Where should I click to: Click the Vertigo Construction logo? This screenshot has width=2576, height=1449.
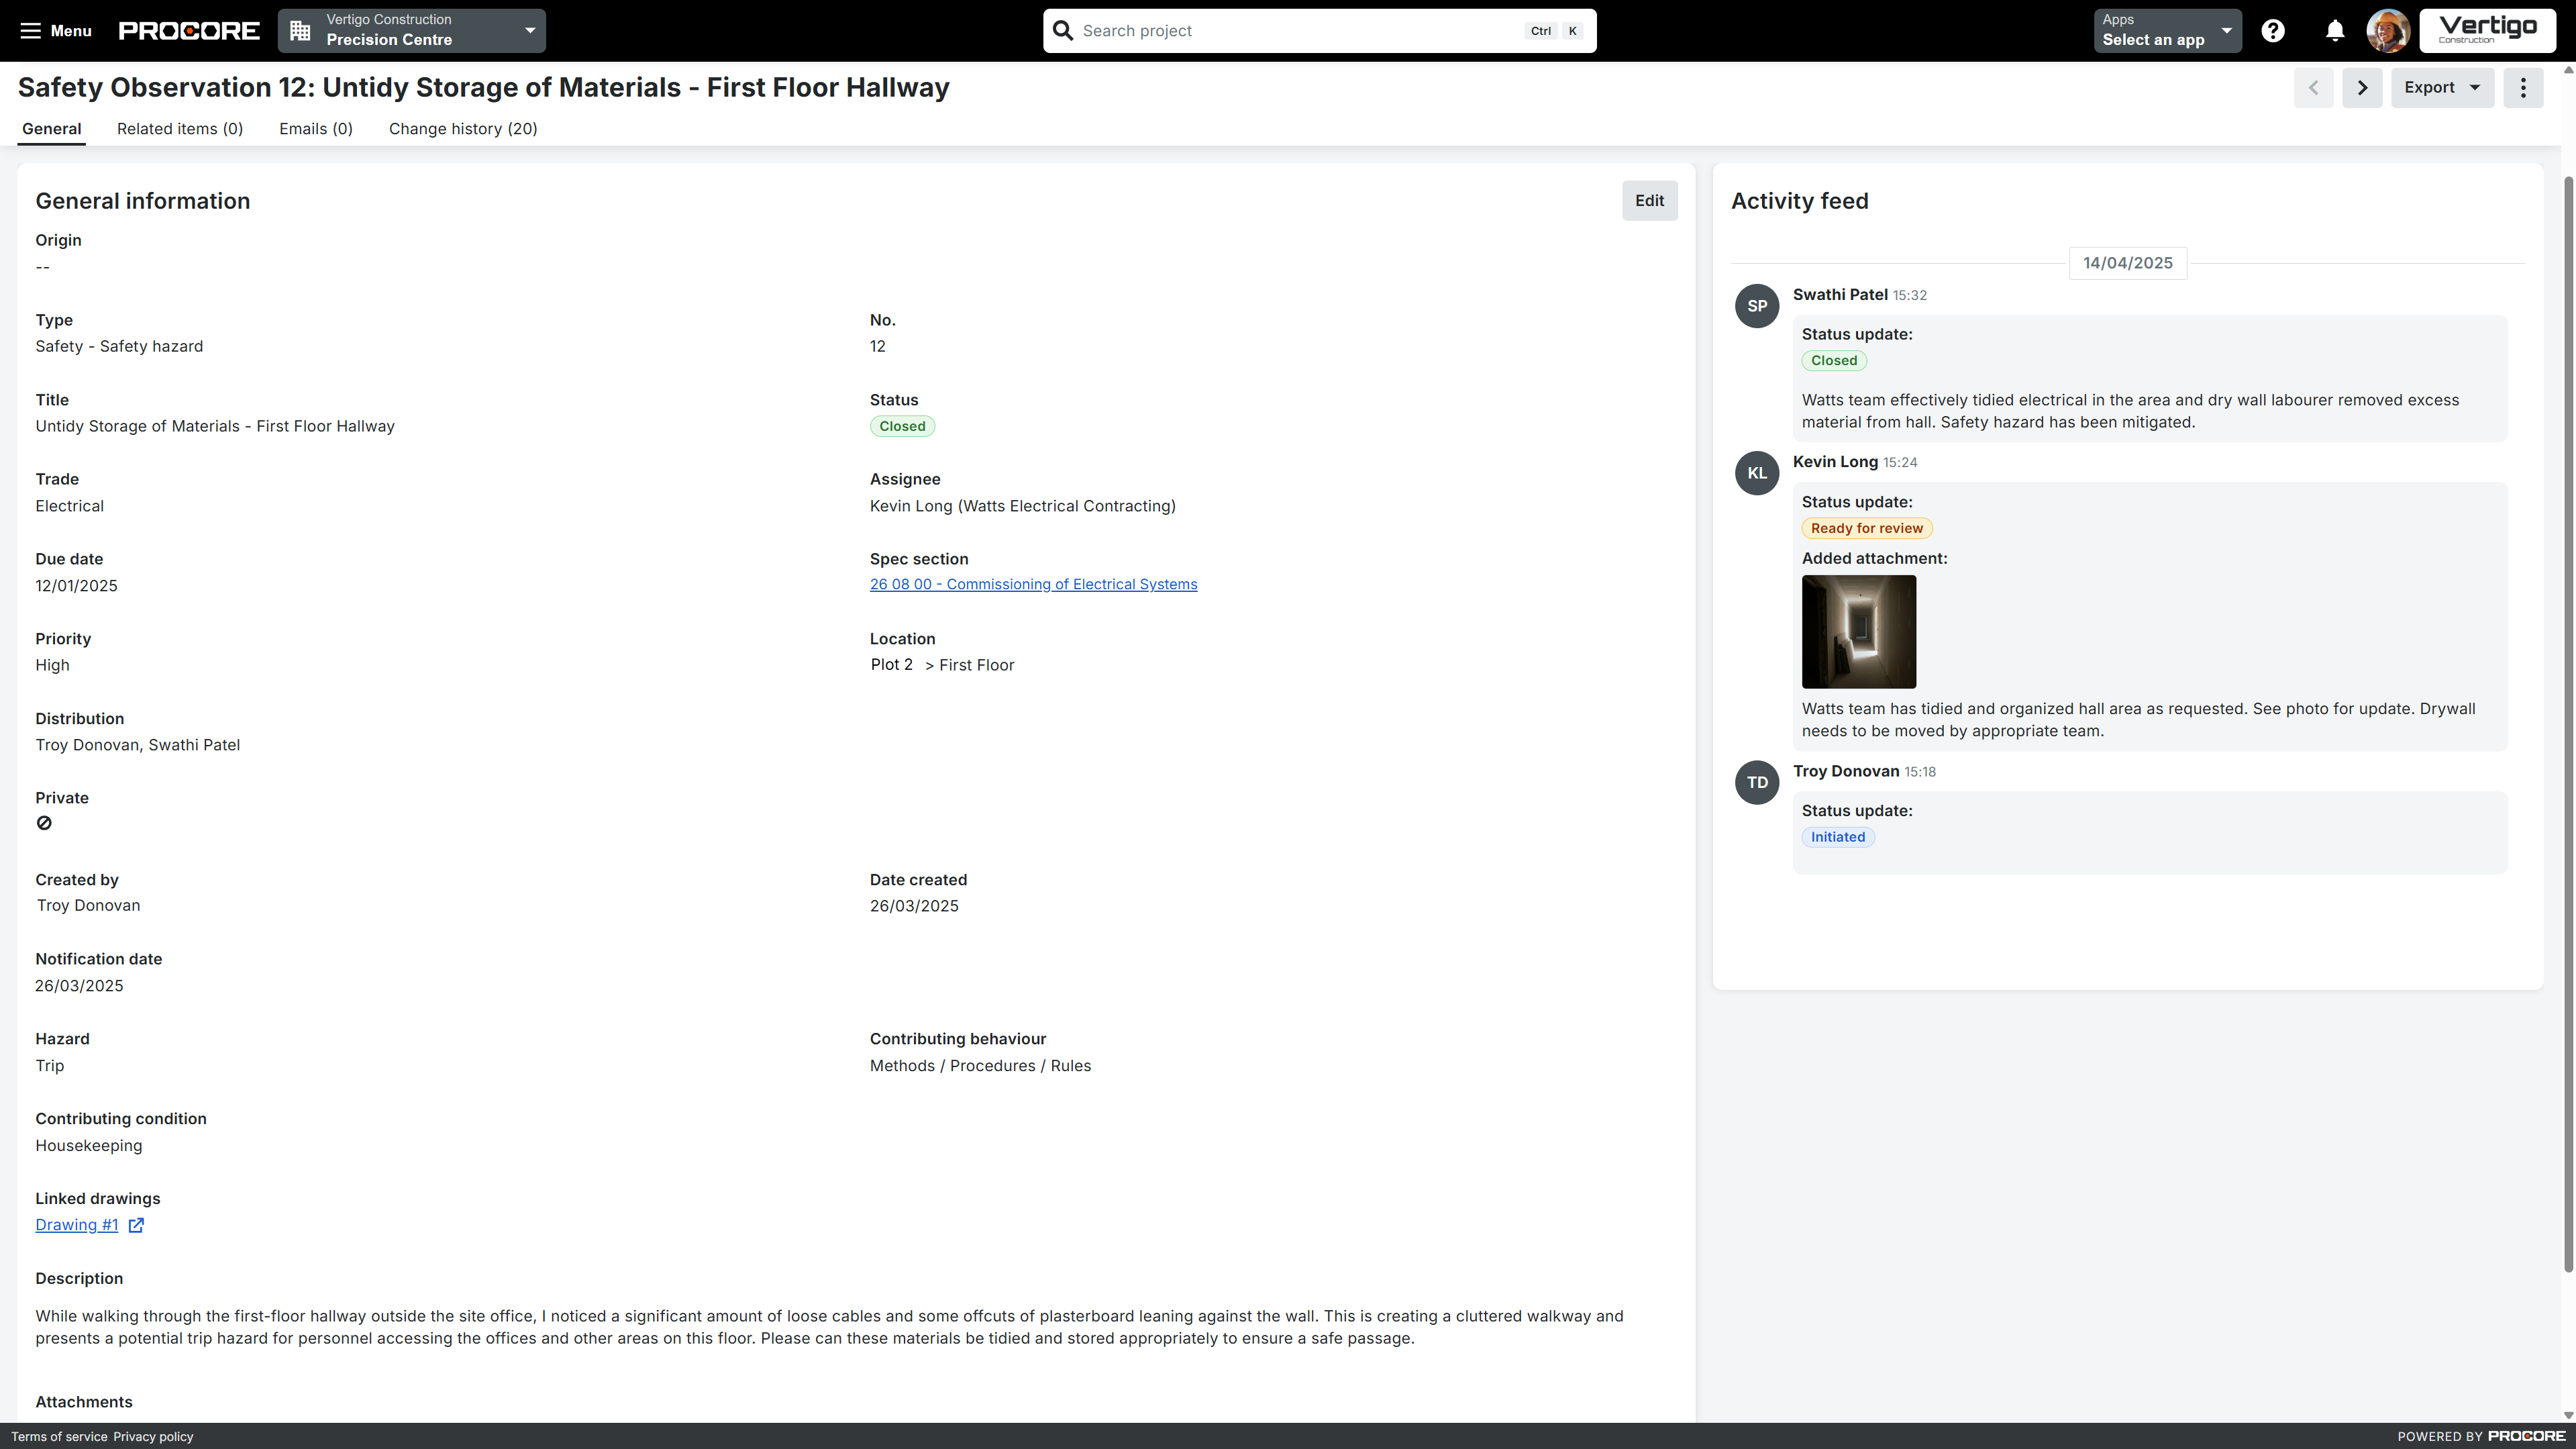[2487, 30]
